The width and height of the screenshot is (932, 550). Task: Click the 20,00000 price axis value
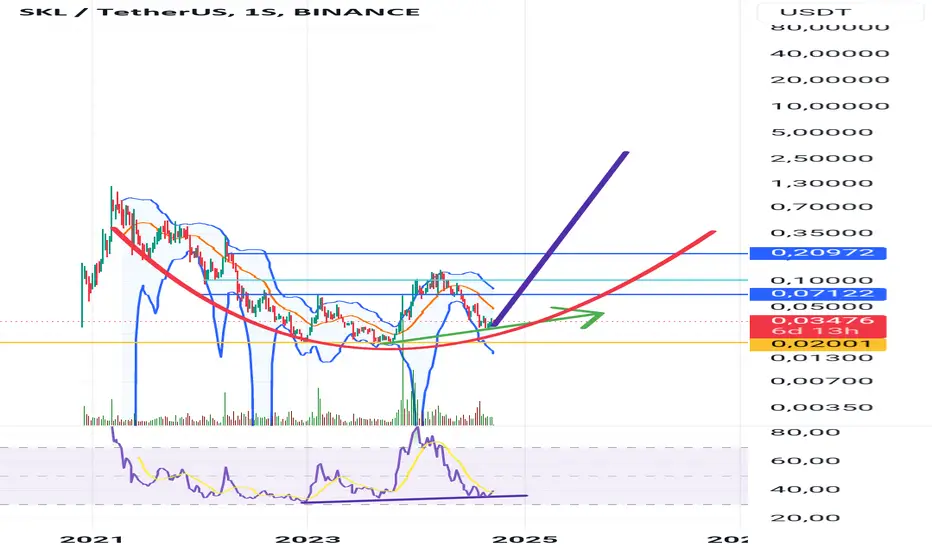830,80
